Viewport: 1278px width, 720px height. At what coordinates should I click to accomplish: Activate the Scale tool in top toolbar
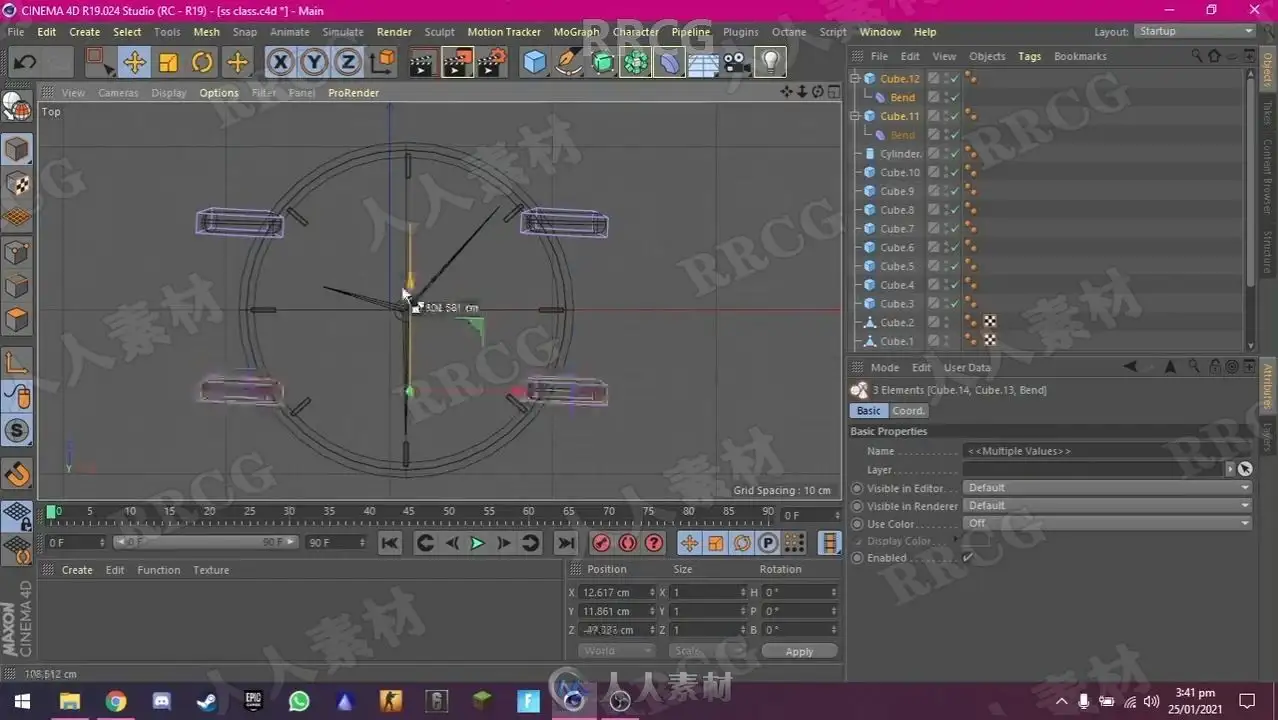point(168,63)
